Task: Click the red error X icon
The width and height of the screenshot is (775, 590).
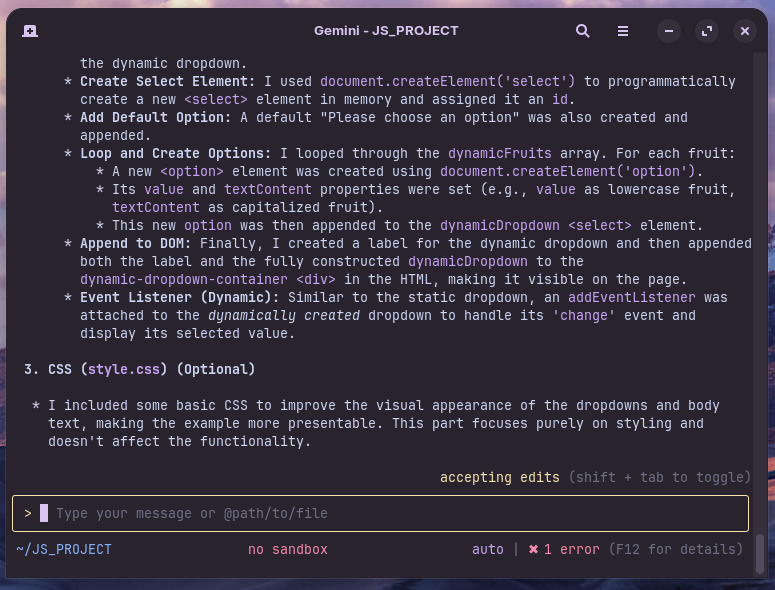Action: coord(534,549)
